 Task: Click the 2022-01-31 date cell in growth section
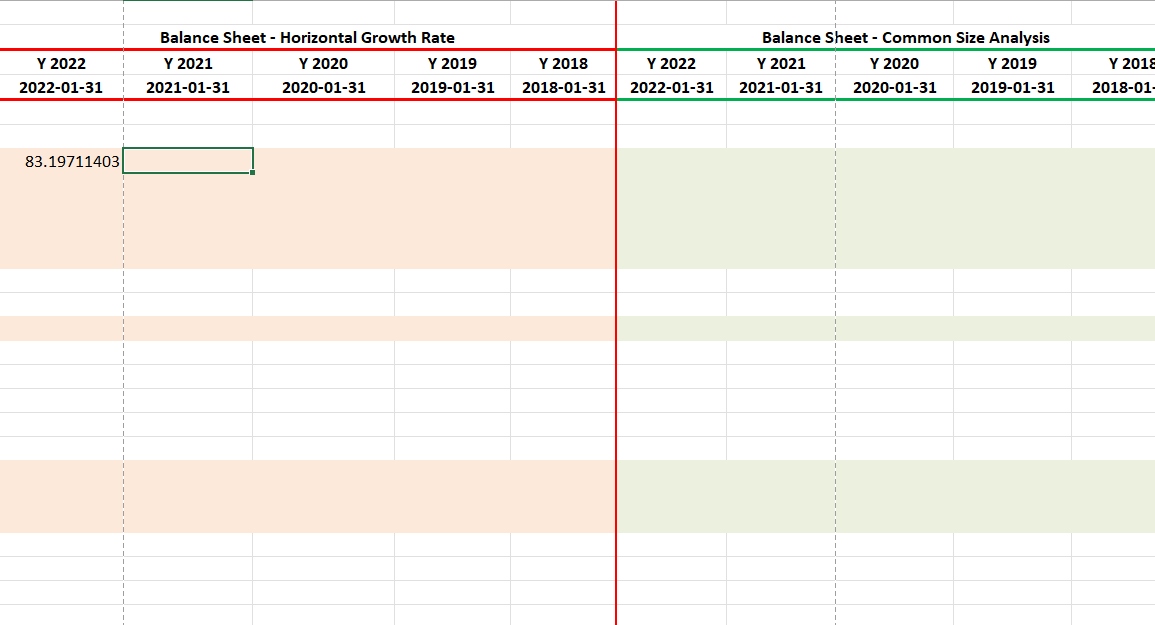pos(60,87)
